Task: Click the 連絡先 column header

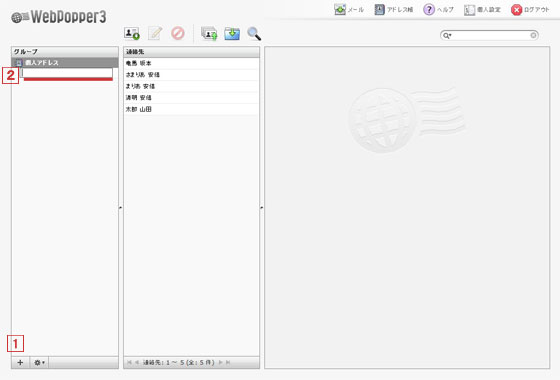Action: (x=191, y=52)
